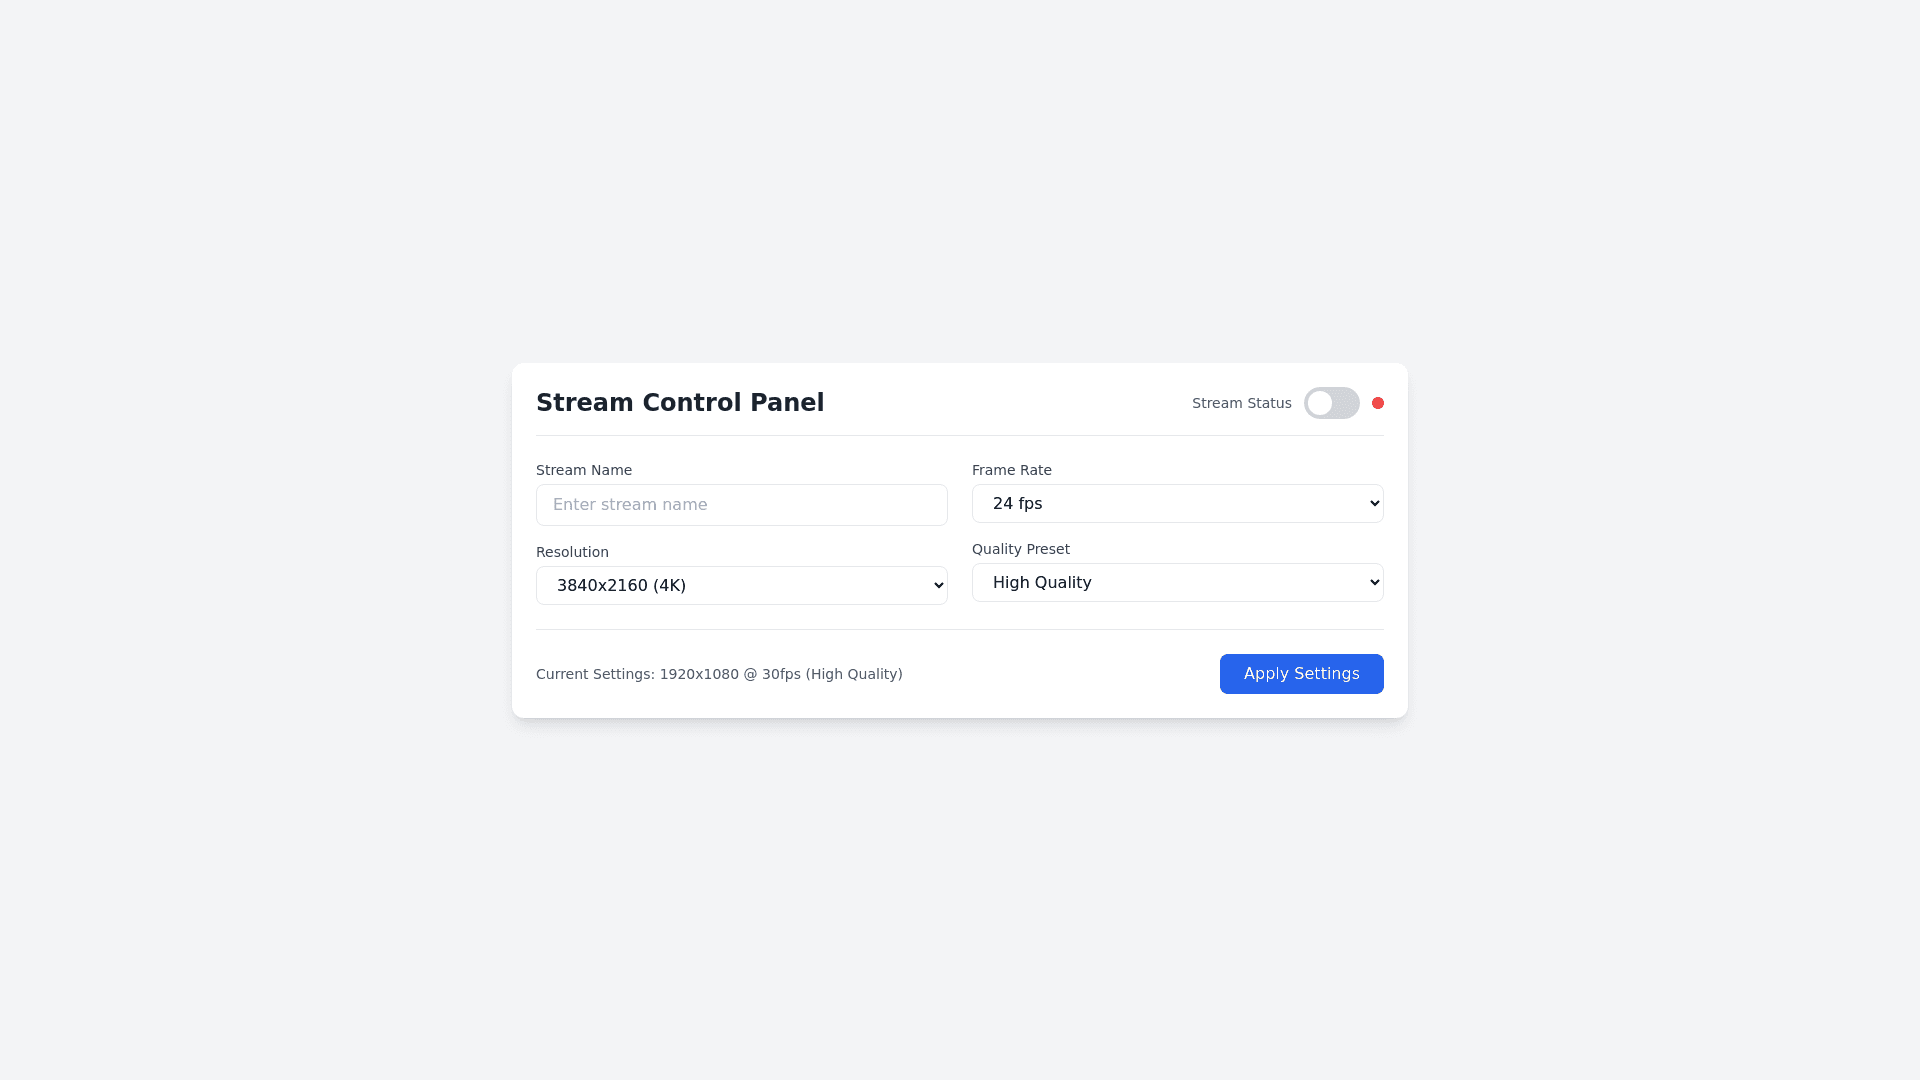Click the Stream Status label text

[1241, 403]
